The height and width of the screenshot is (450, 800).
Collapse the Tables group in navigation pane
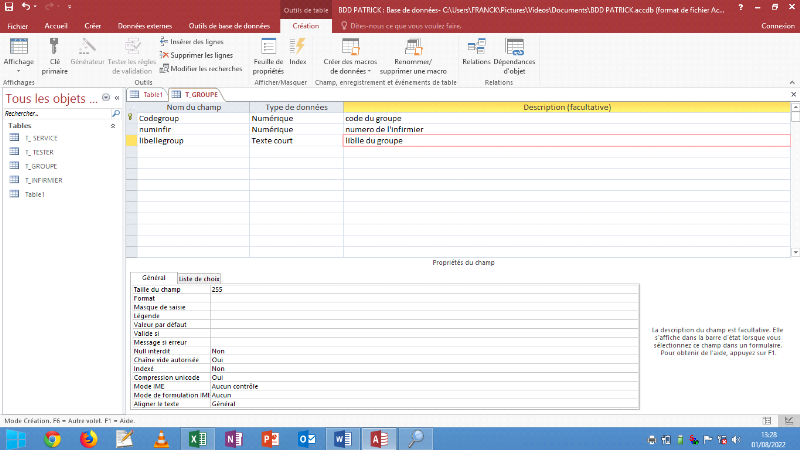tap(112, 126)
